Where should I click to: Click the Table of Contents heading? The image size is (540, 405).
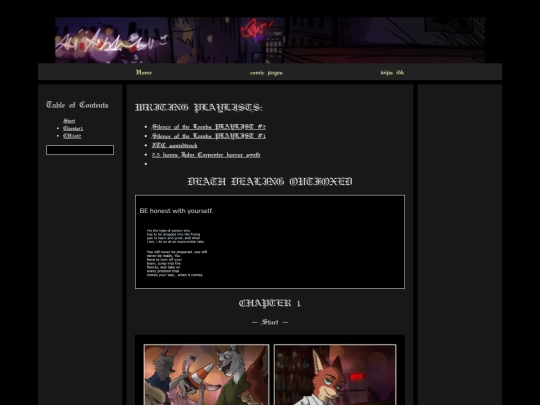pos(77,105)
